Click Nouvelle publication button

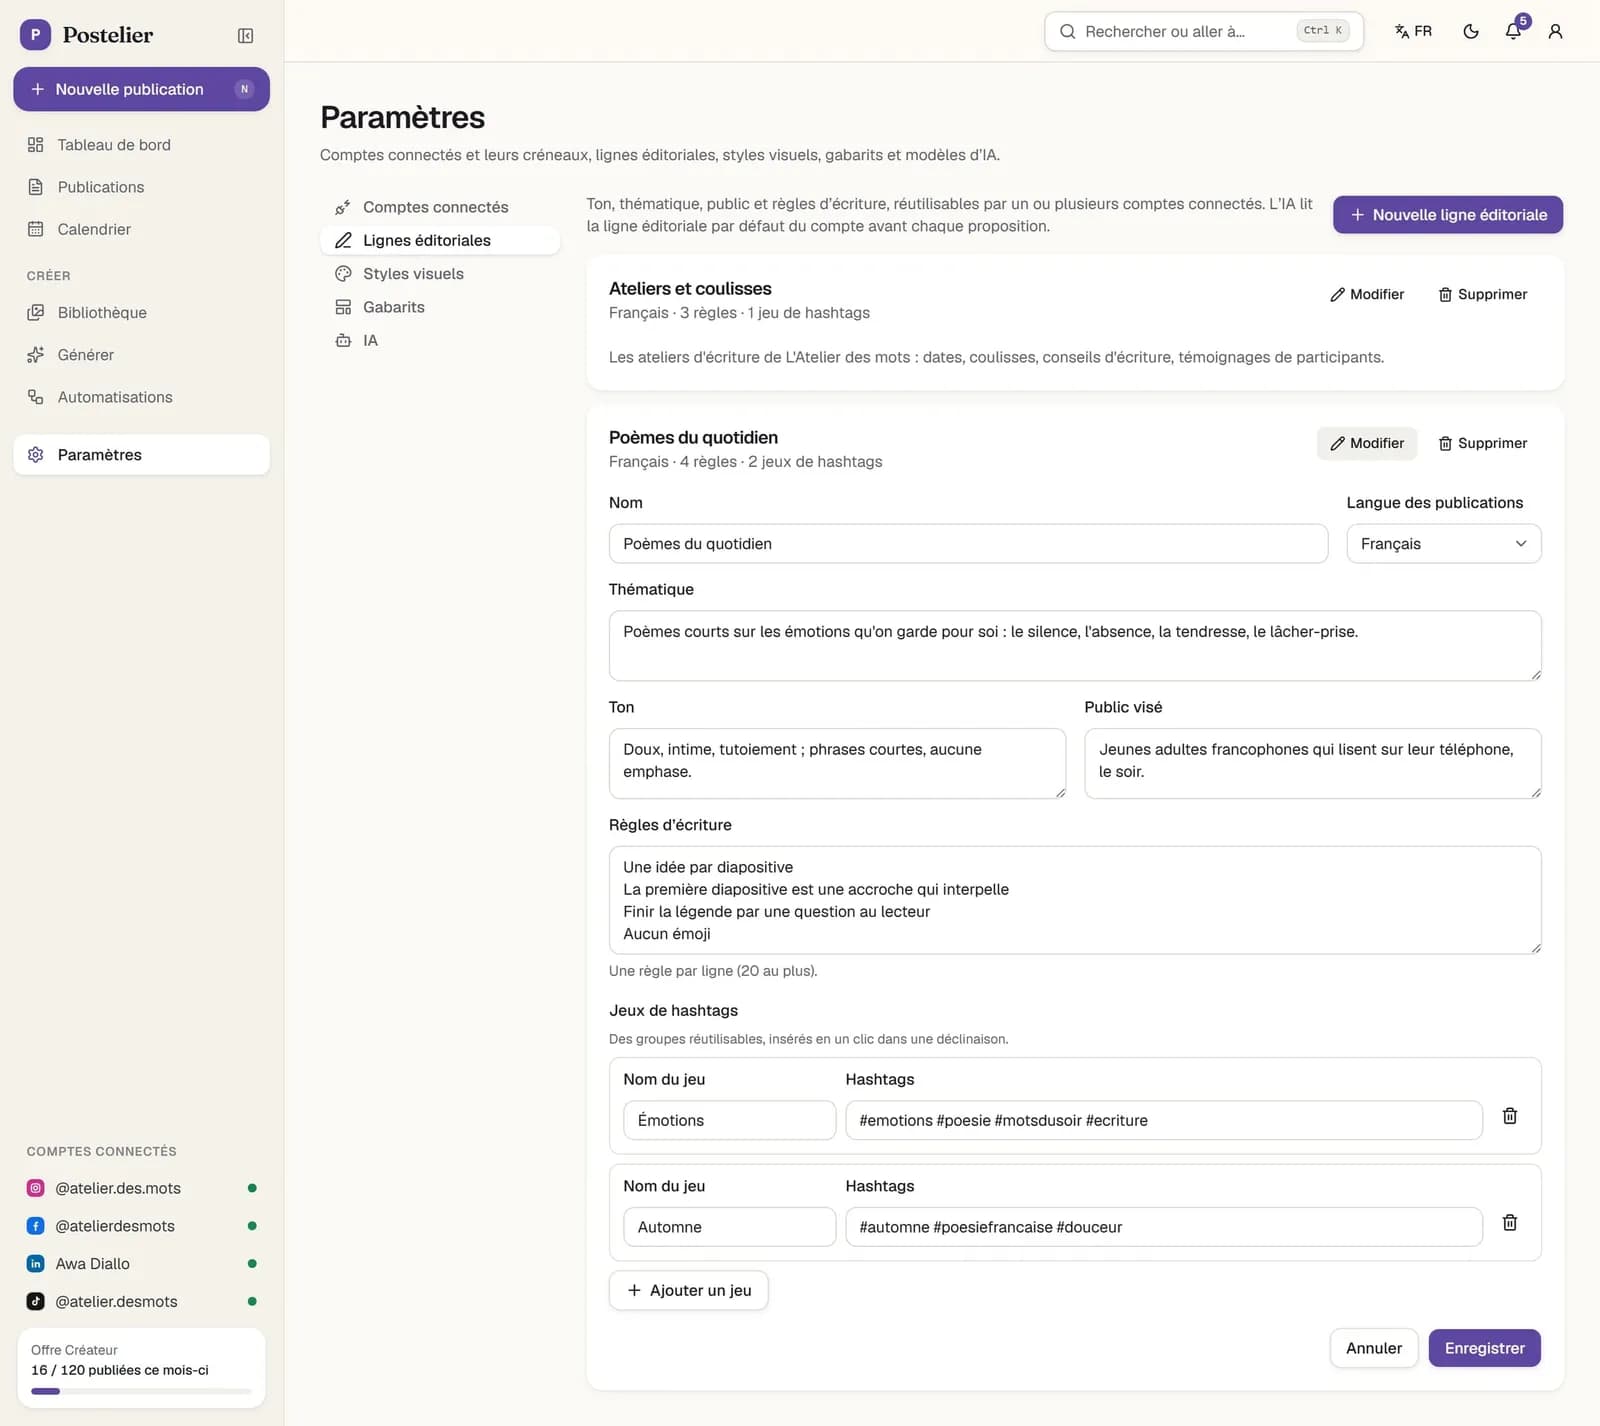pos(141,89)
